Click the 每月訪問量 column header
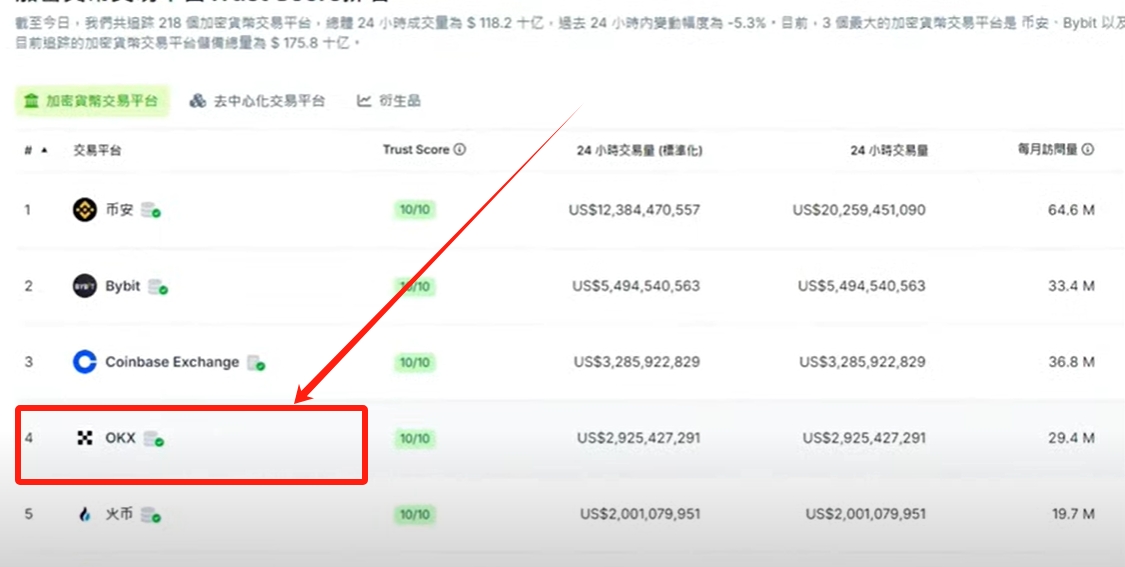This screenshot has width=1125, height=567. (1048, 149)
